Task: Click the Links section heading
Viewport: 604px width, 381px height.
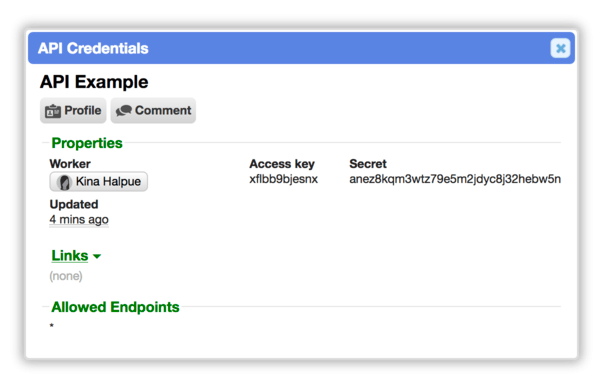Action: click(x=70, y=255)
